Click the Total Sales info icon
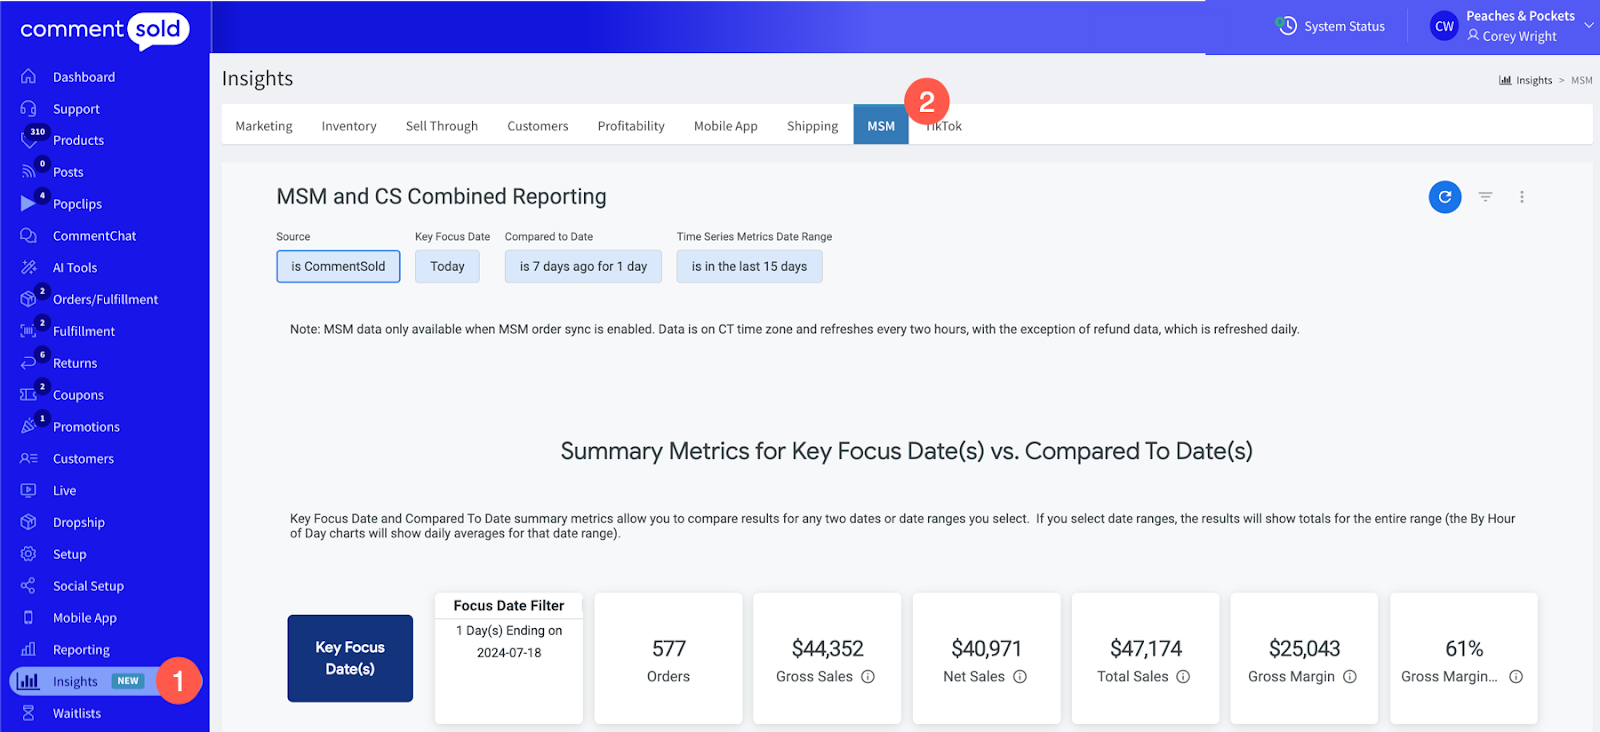The image size is (1600, 732). point(1183,677)
